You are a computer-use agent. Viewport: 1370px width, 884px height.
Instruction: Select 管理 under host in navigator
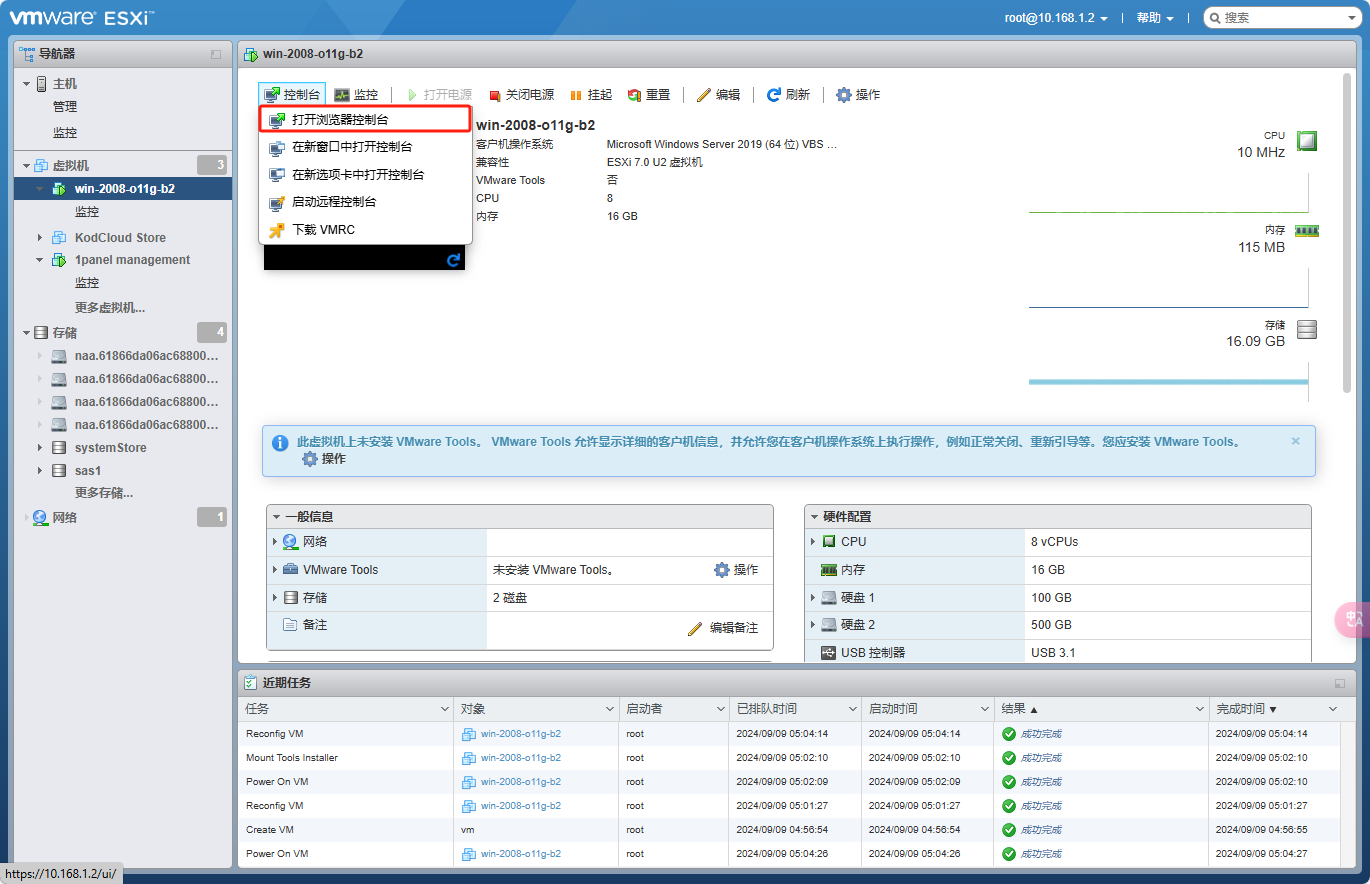click(65, 107)
